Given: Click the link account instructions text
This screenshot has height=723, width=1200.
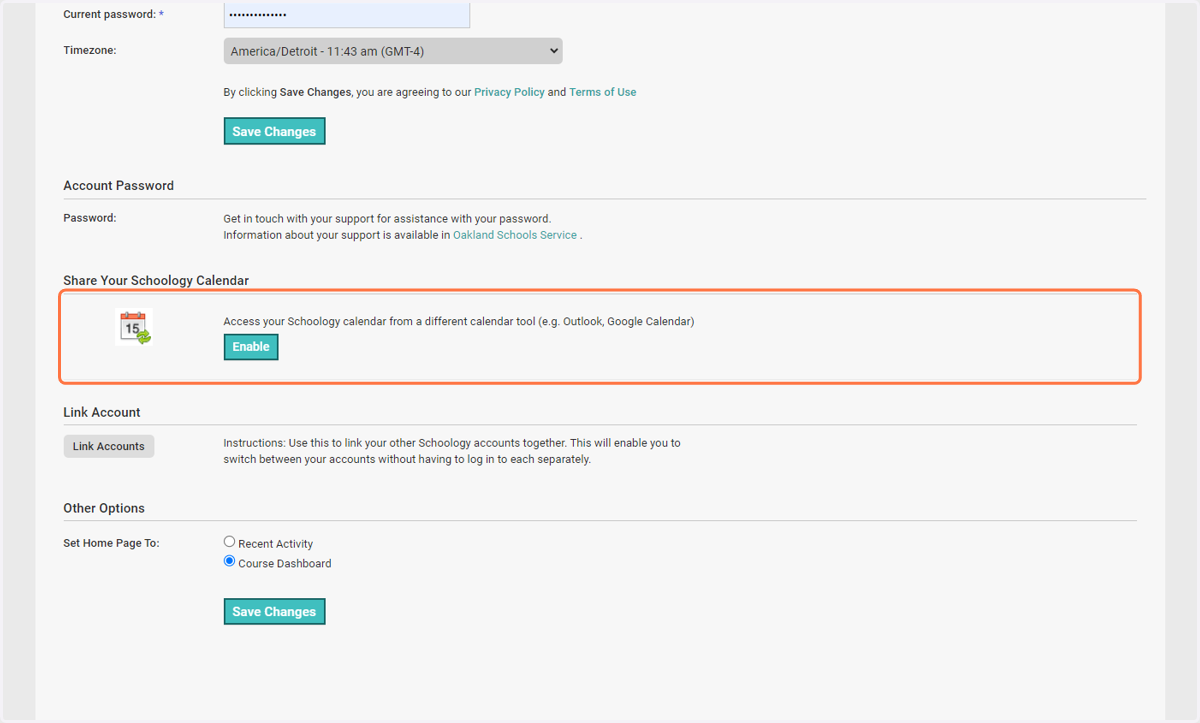Looking at the screenshot, I should click(x=452, y=451).
